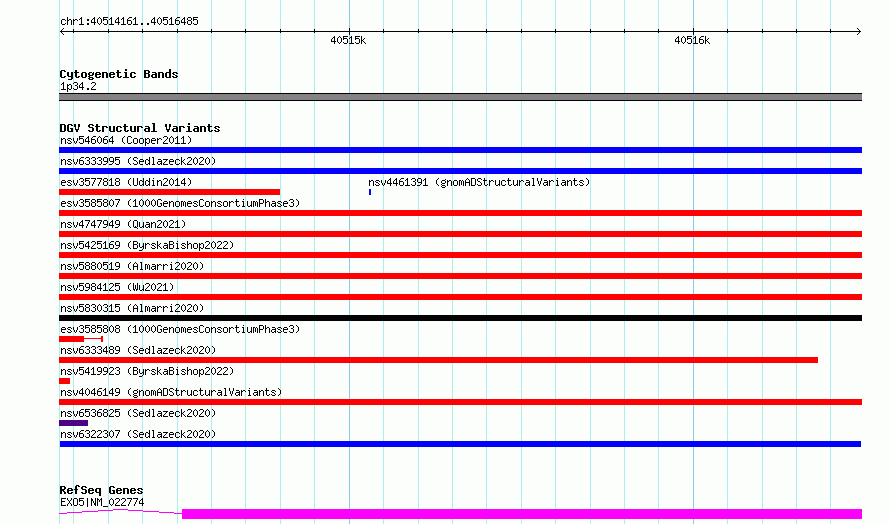Click the Cytogenetic Bands track title
Screen dimensions: 890x524
[119, 74]
